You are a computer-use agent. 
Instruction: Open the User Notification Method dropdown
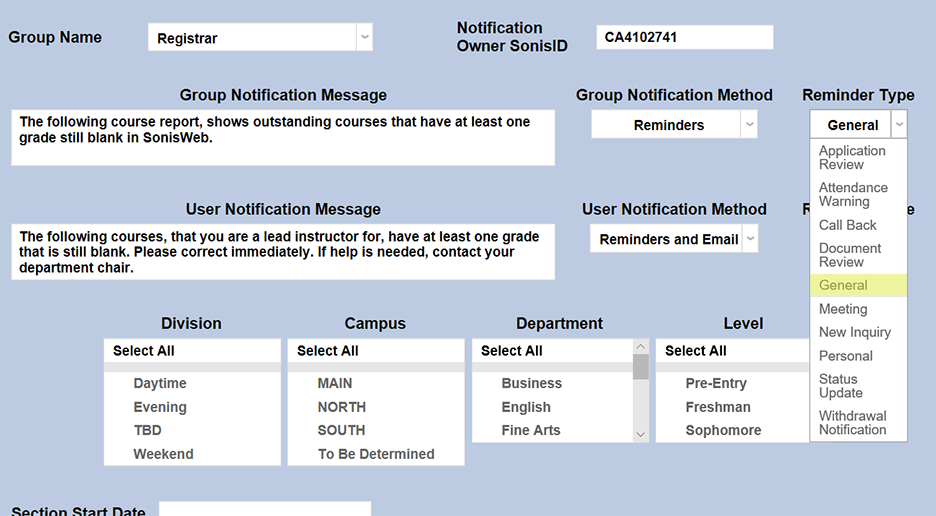click(x=674, y=239)
